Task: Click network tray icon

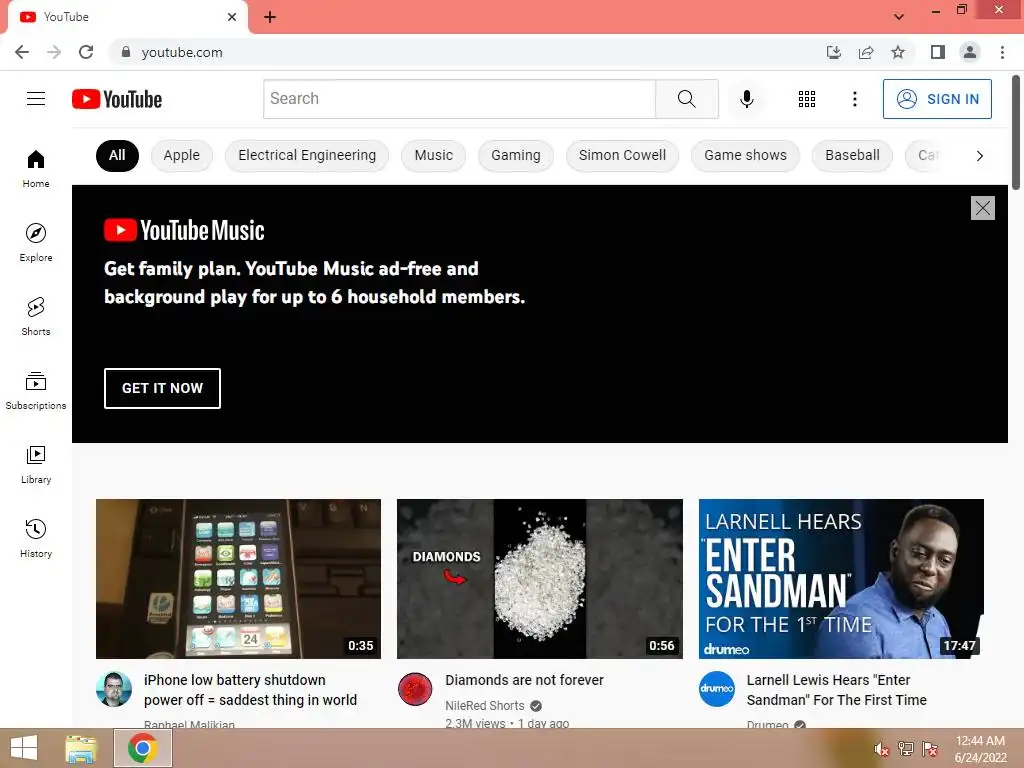Action: (906, 748)
